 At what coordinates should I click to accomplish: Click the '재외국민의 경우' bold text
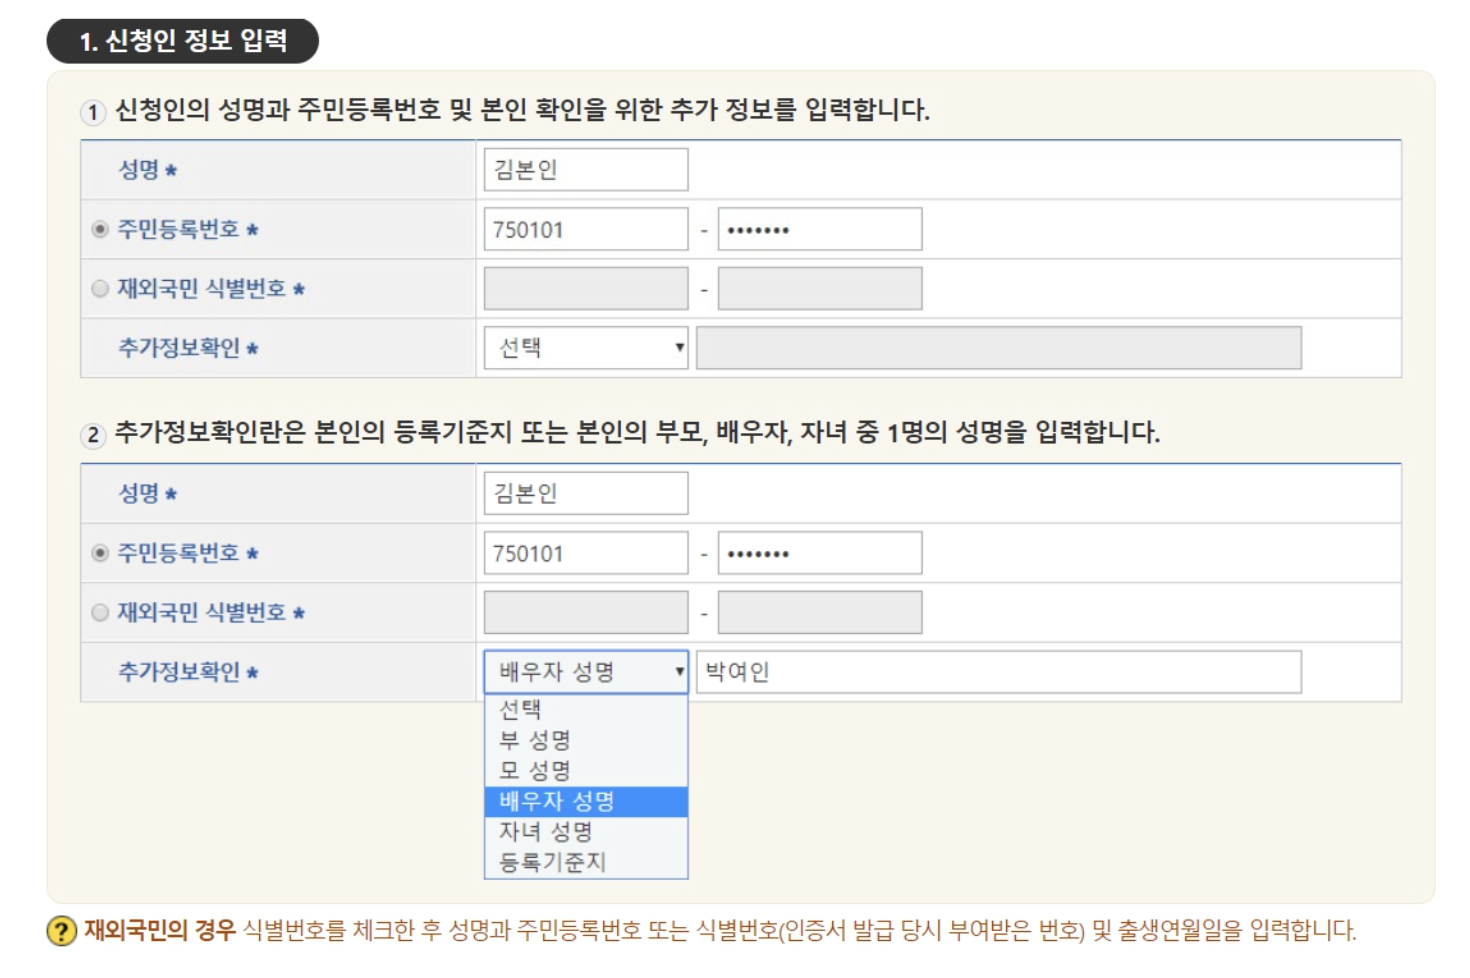pyautogui.click(x=160, y=930)
